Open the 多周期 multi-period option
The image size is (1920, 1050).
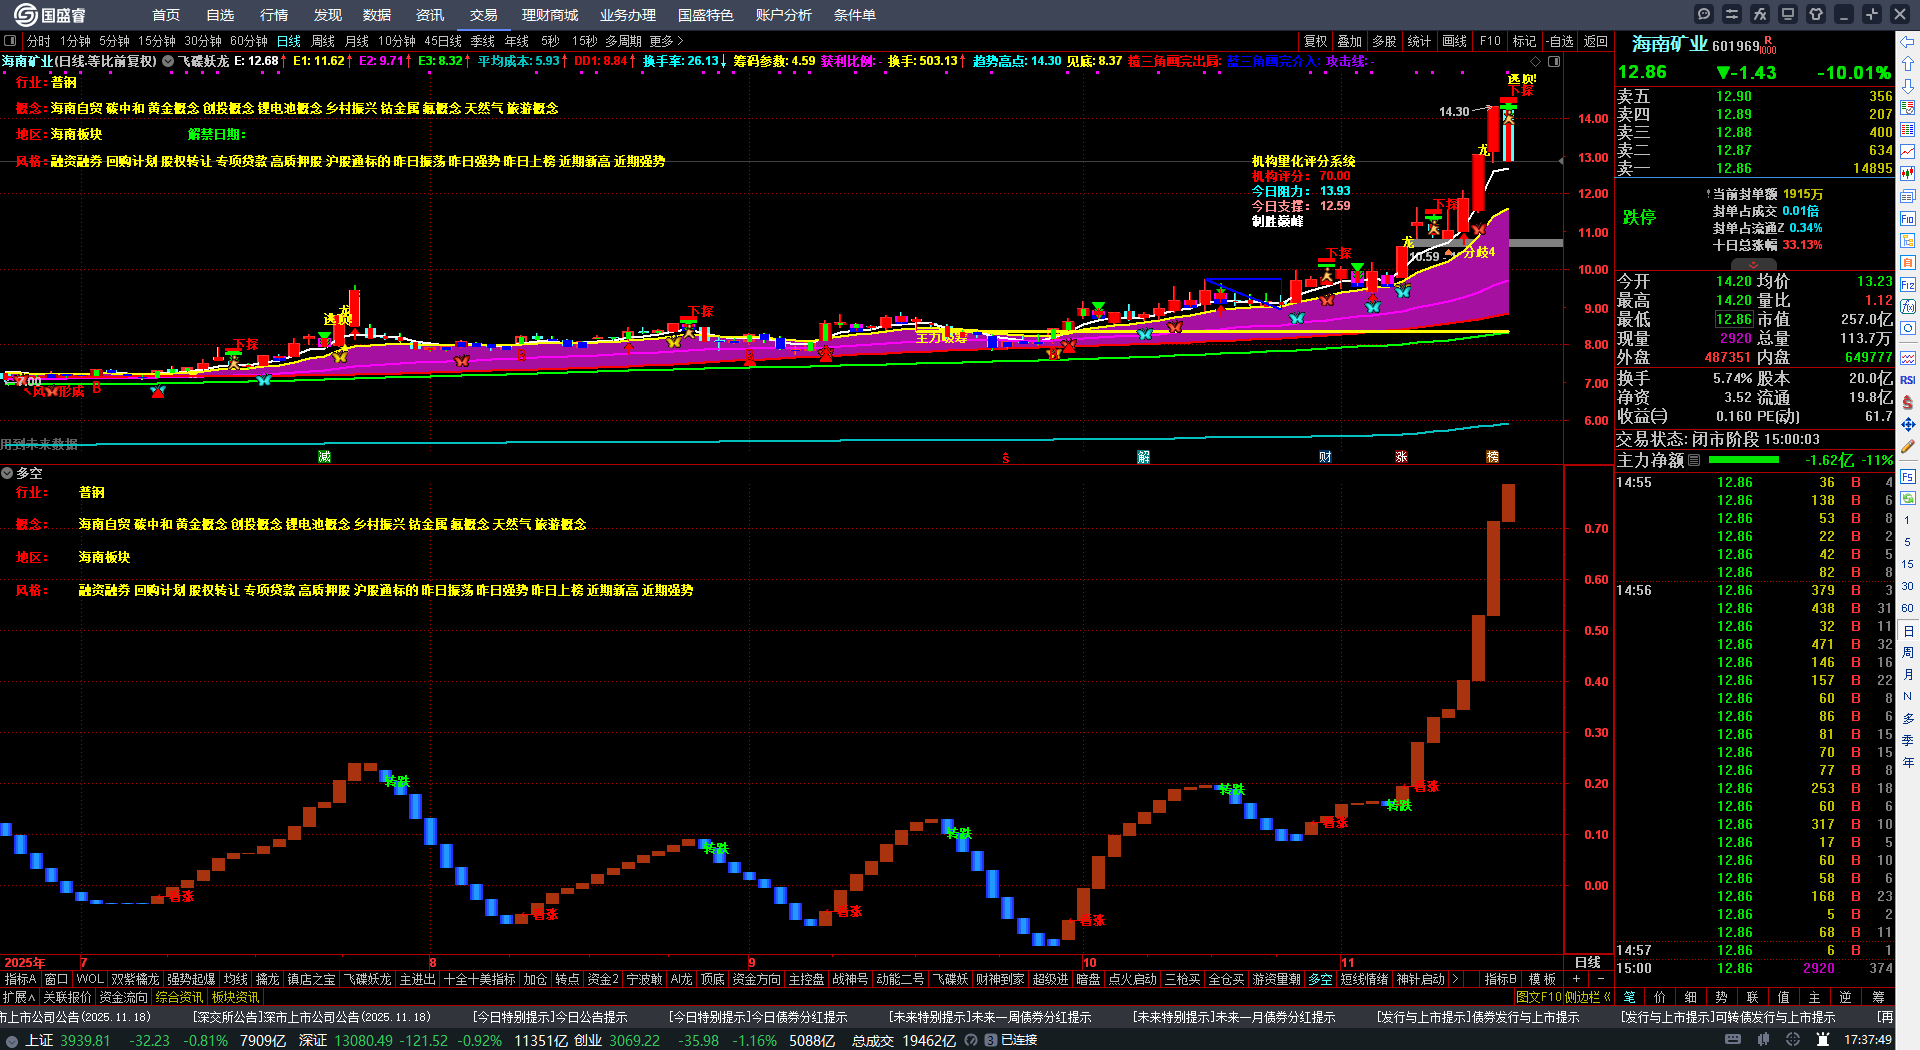point(623,41)
